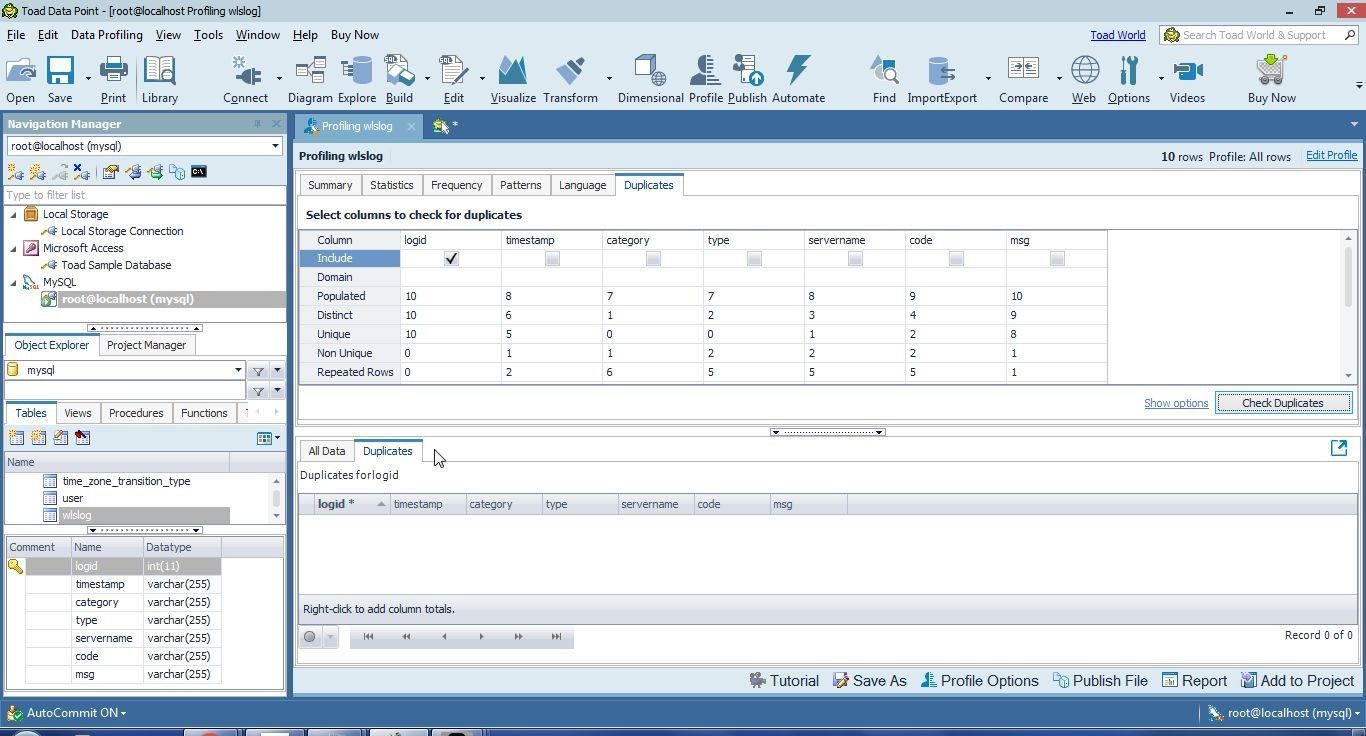
Task: Click the Show options link
Action: click(1176, 403)
